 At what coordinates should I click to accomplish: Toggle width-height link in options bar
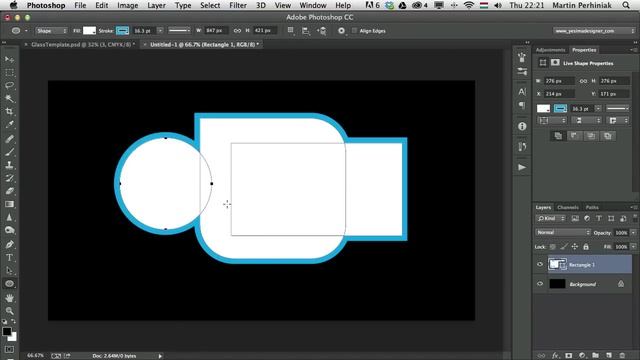[x=237, y=31]
